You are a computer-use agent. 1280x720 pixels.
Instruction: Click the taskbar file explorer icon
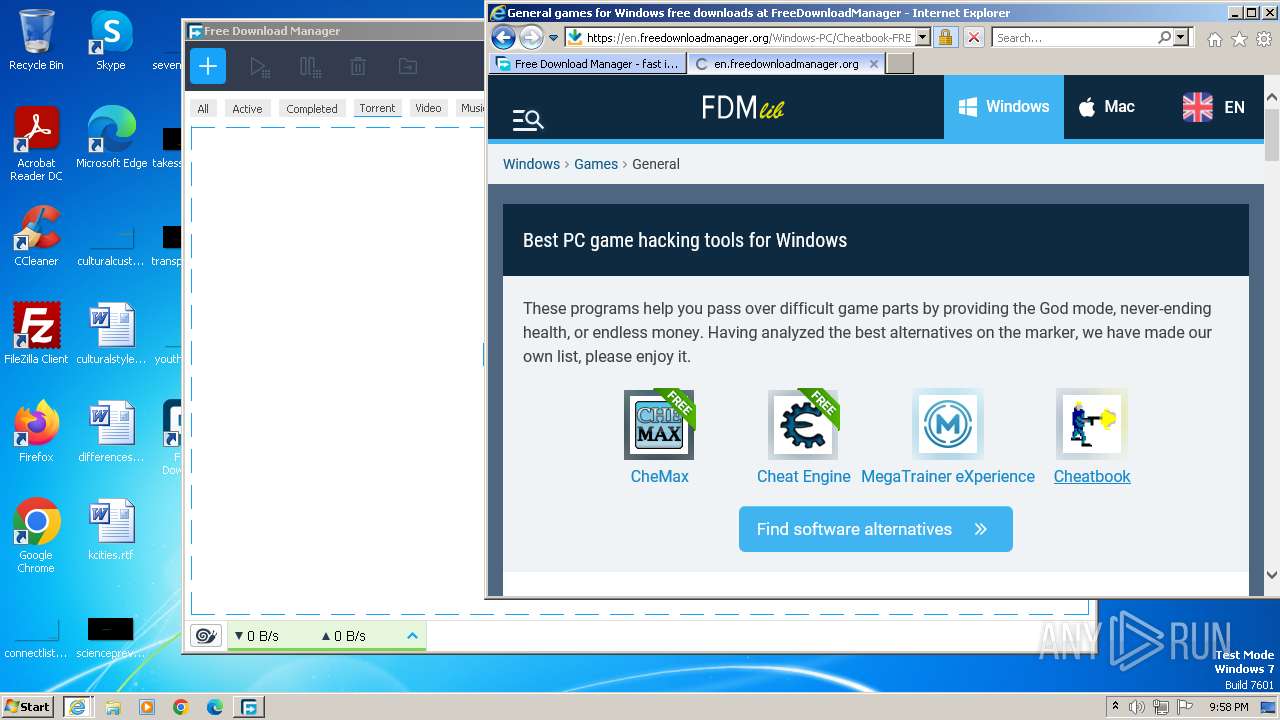(113, 707)
